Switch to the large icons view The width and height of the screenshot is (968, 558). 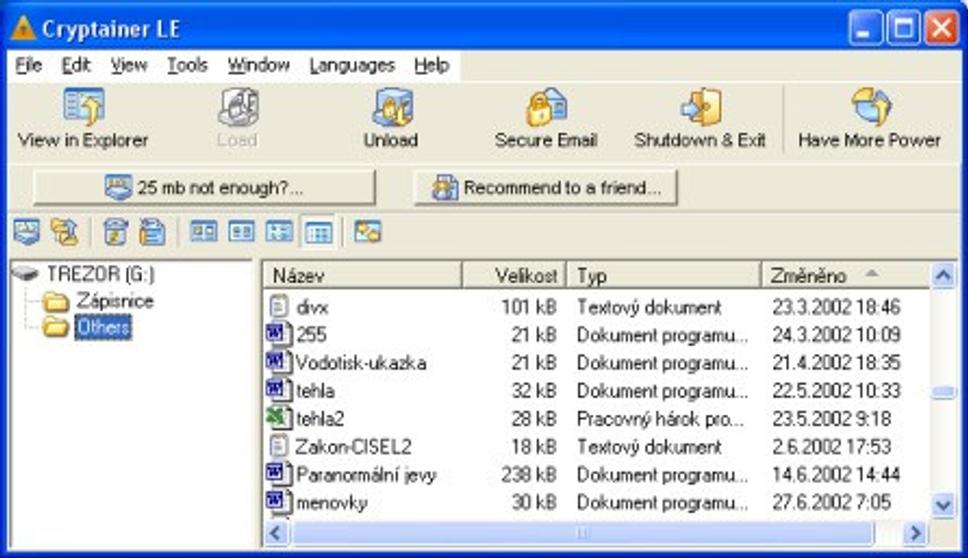(203, 232)
